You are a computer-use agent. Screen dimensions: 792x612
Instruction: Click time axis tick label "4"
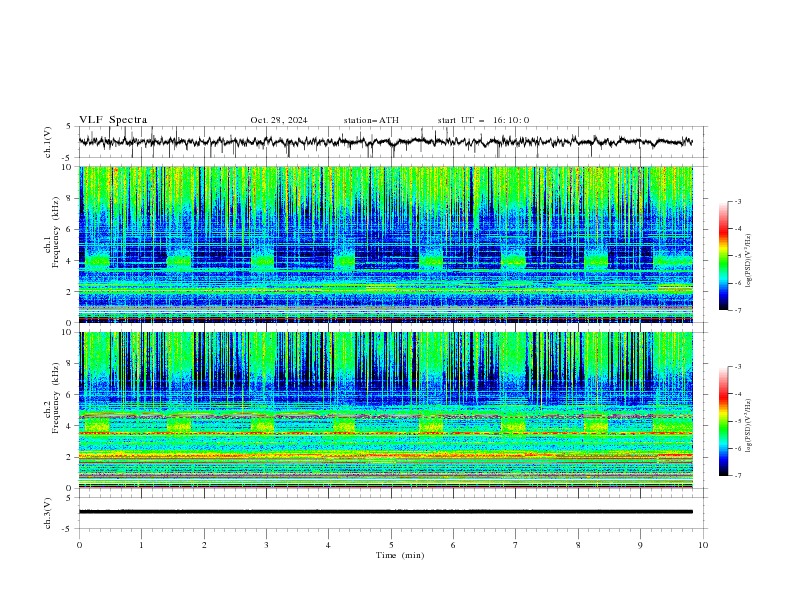[x=329, y=545]
